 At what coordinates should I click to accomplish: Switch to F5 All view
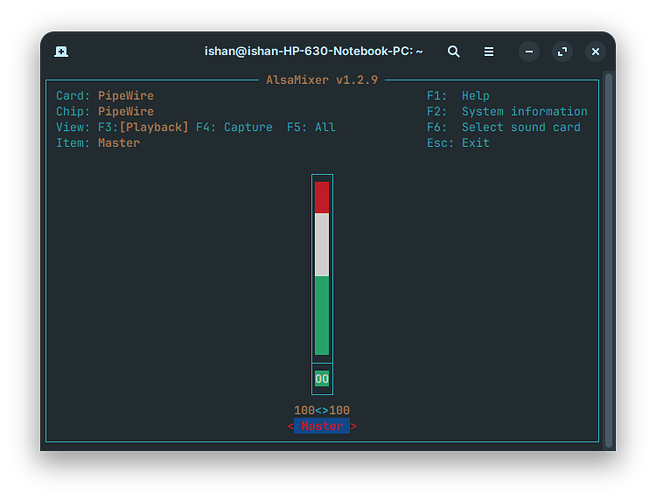[x=311, y=127]
